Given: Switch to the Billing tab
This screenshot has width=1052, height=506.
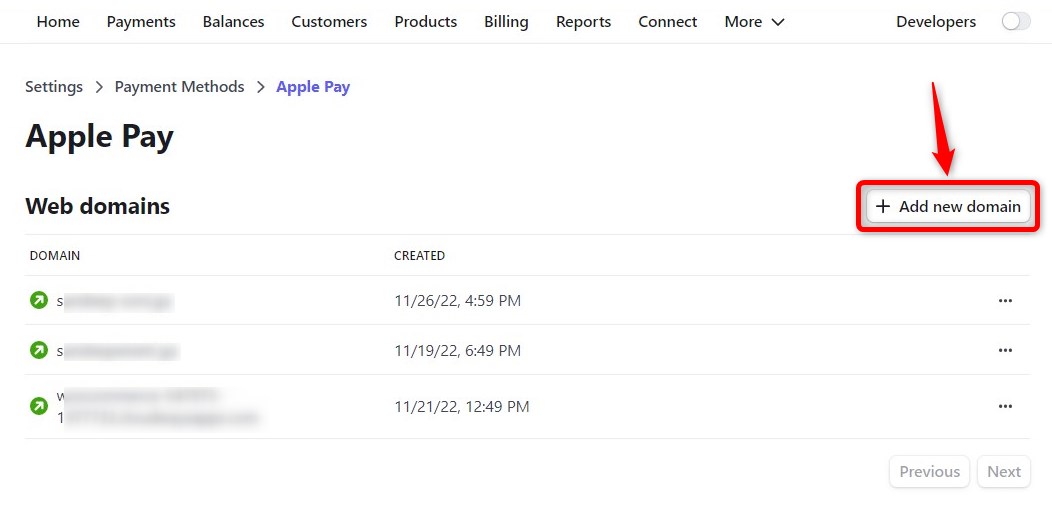Looking at the screenshot, I should coord(506,21).
